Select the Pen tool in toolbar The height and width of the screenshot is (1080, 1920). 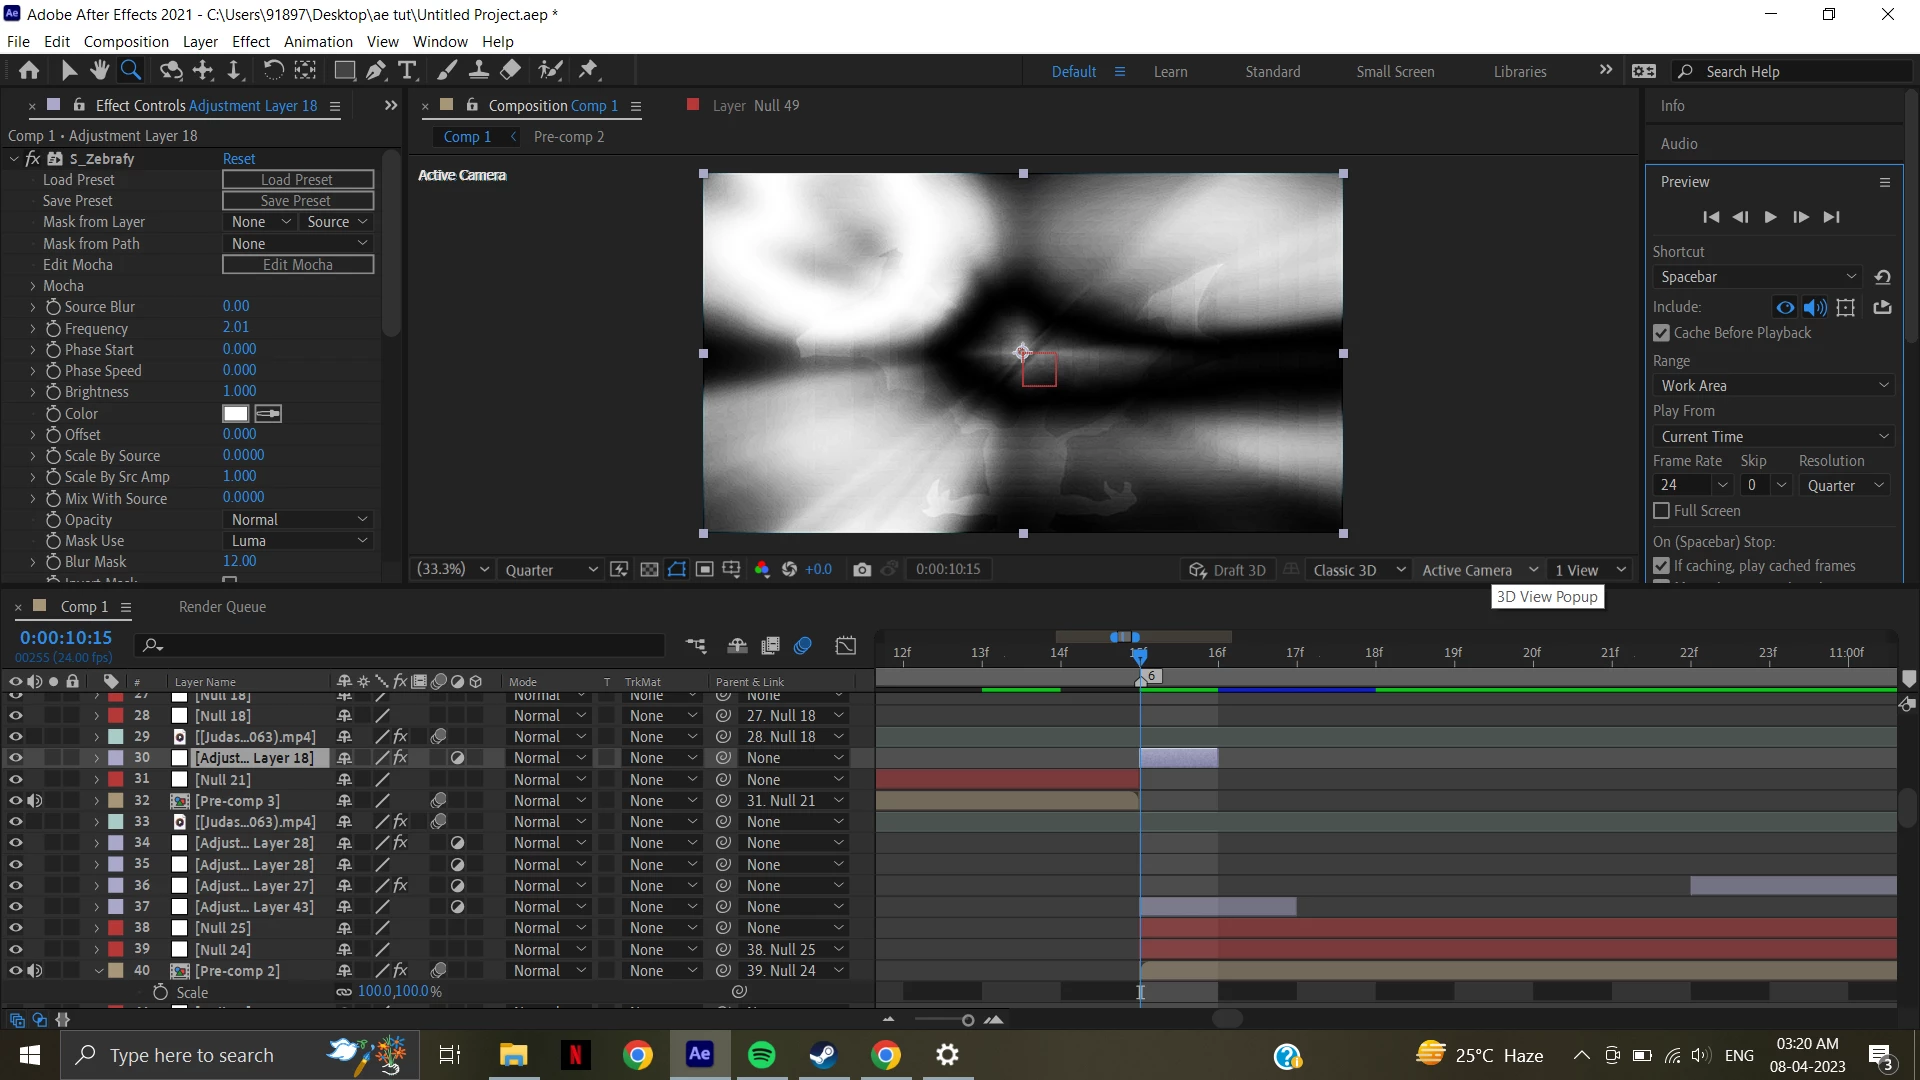coord(375,70)
